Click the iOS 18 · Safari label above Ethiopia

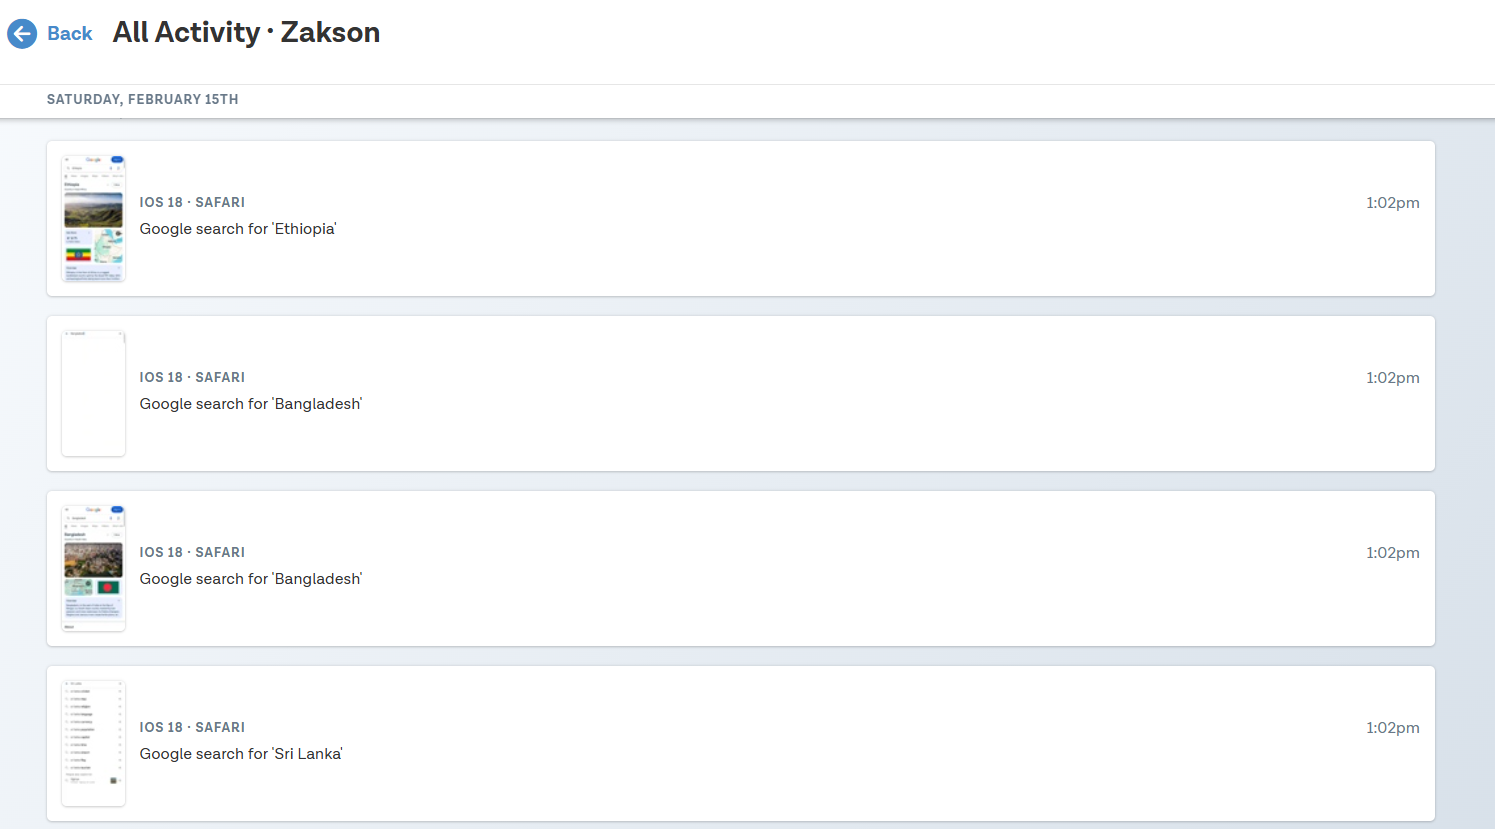pyautogui.click(x=192, y=202)
